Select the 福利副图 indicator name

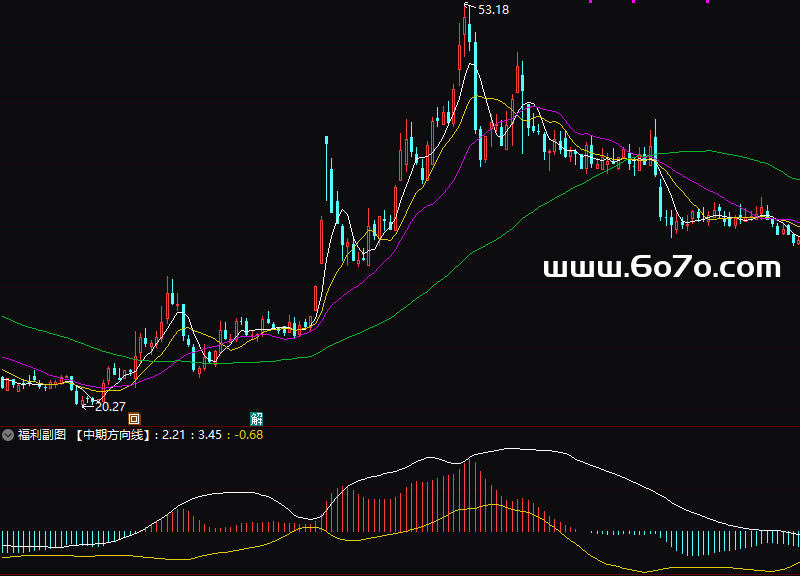pos(42,435)
